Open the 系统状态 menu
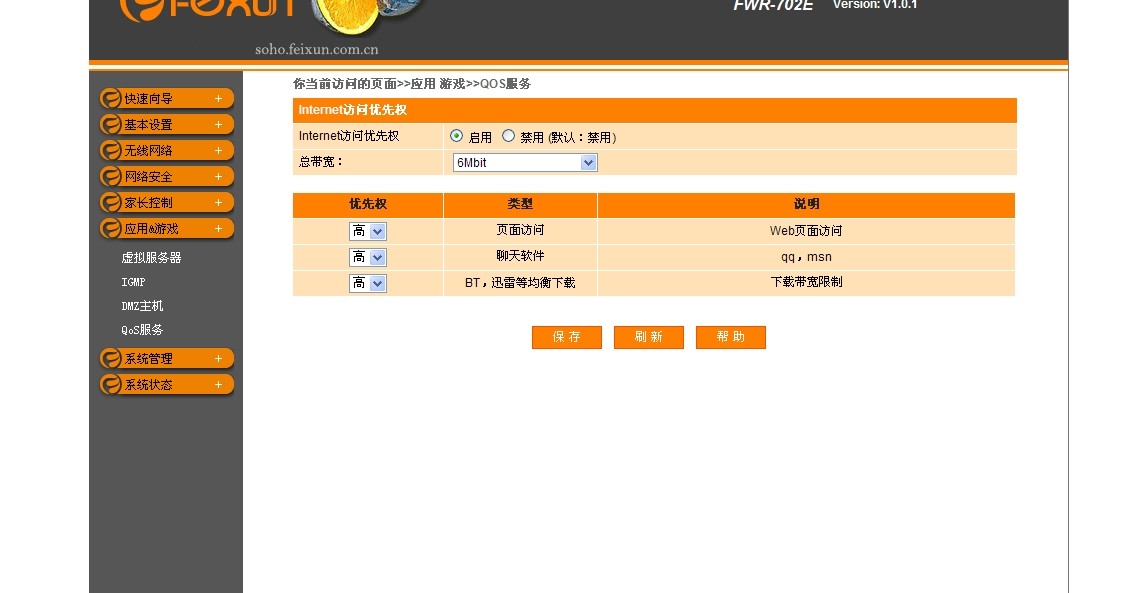 tap(167, 384)
